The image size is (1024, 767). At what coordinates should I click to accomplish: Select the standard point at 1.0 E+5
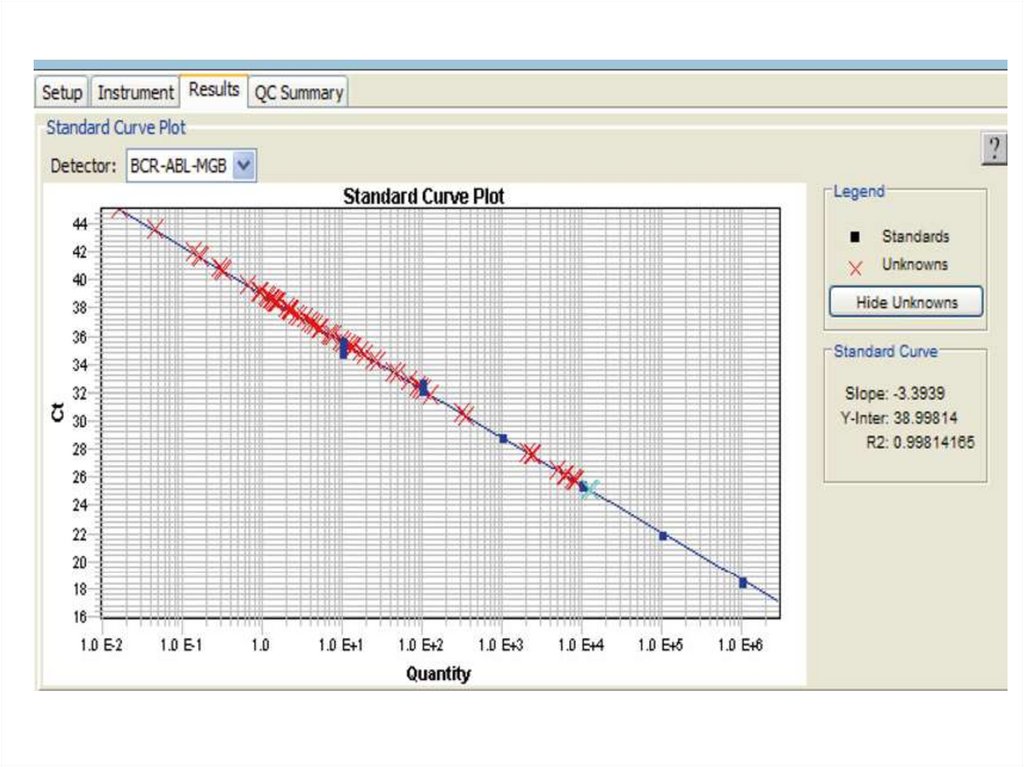point(663,536)
